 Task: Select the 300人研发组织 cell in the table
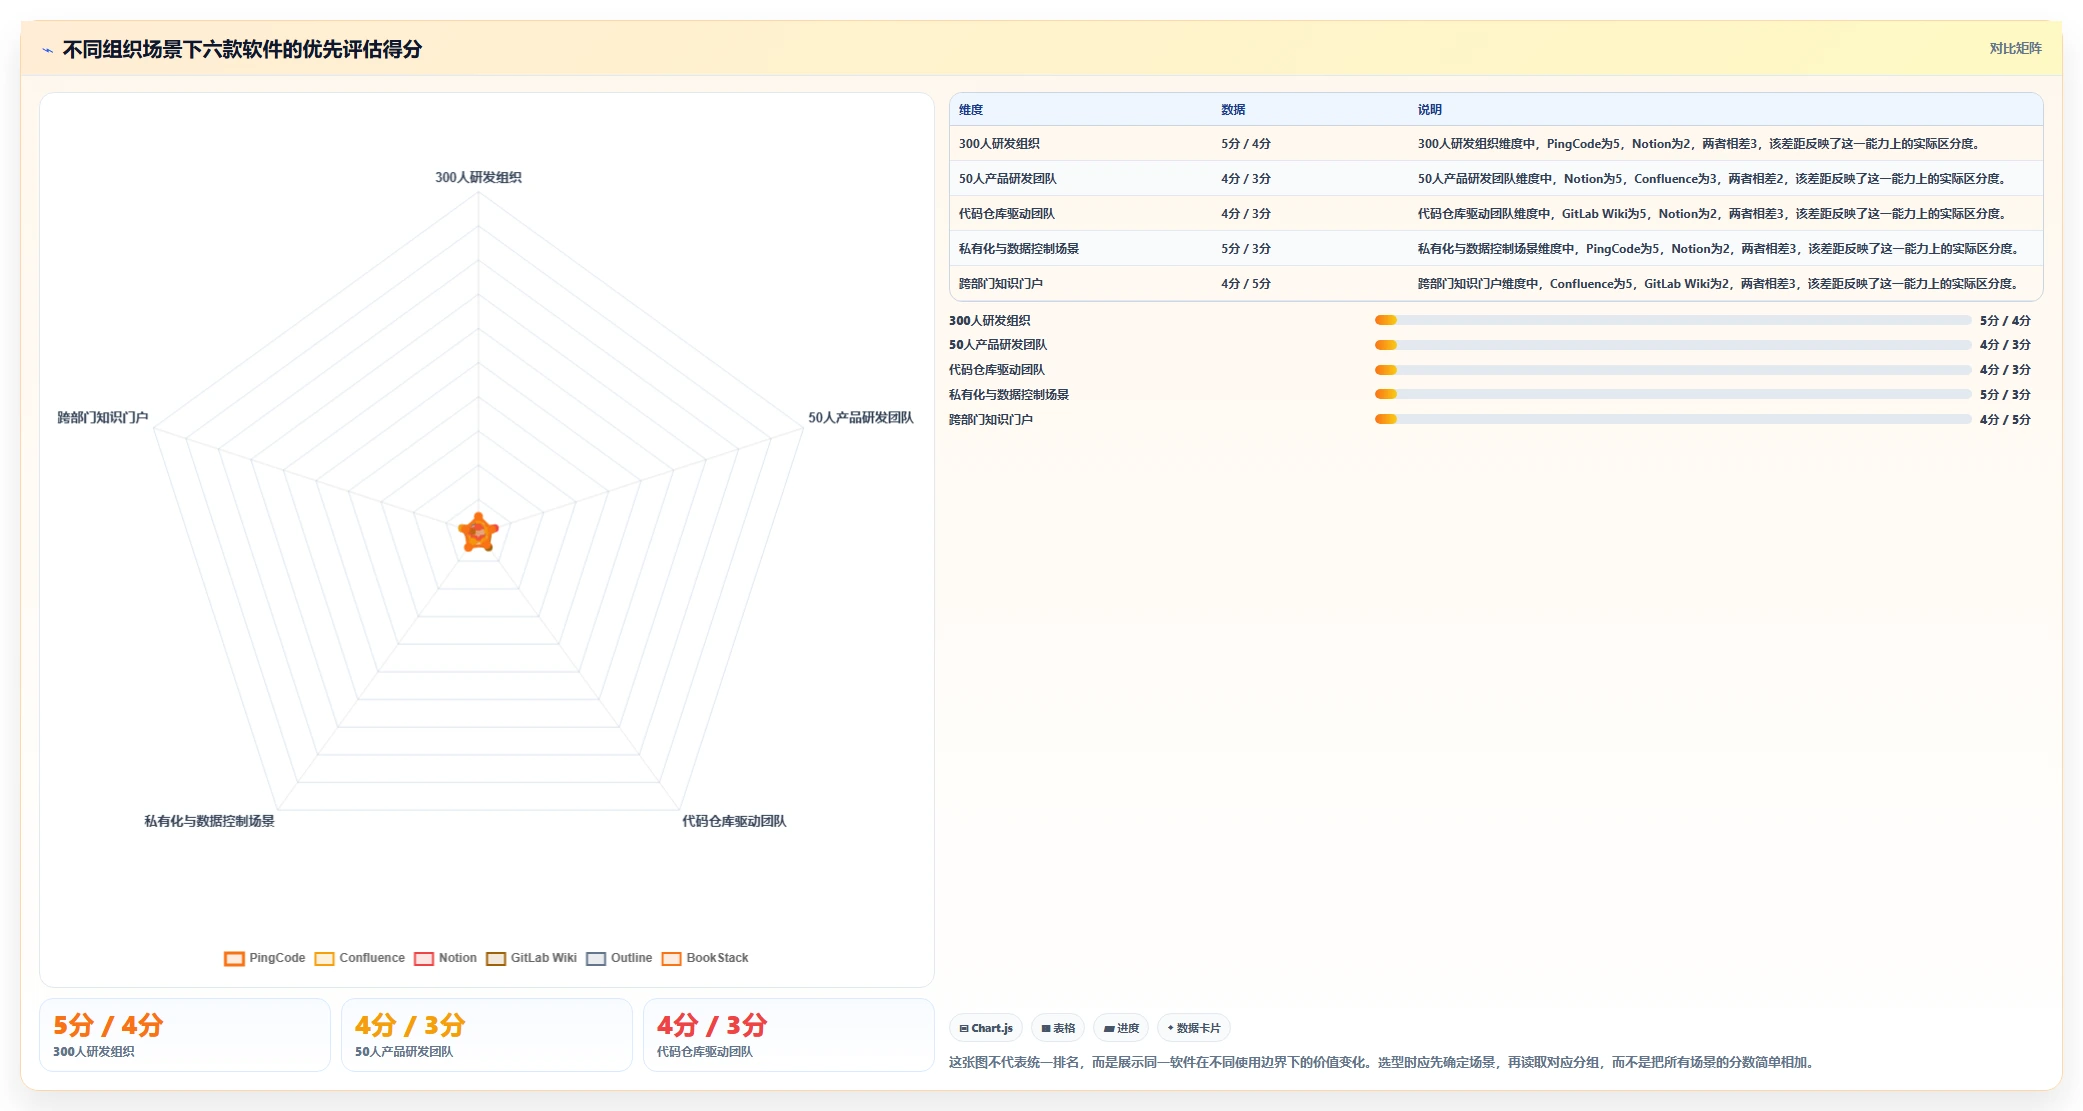tap(999, 144)
